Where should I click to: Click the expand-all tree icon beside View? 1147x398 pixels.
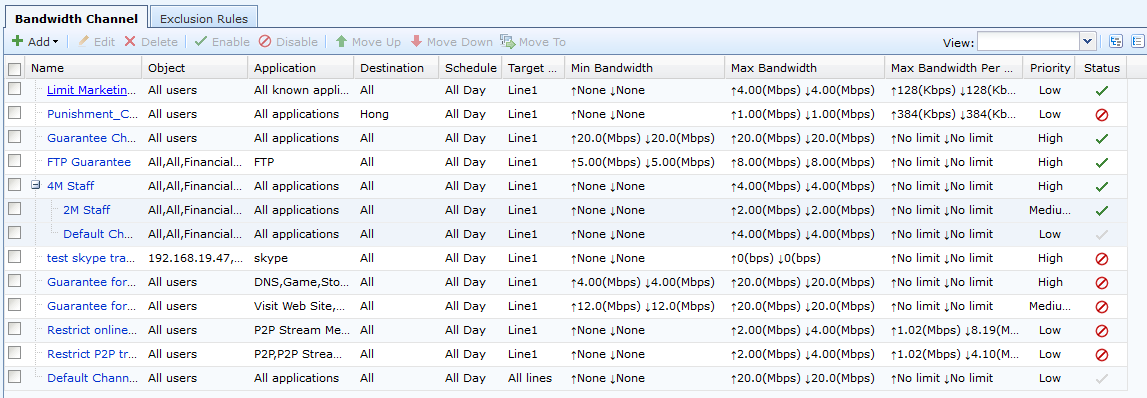[1116, 42]
